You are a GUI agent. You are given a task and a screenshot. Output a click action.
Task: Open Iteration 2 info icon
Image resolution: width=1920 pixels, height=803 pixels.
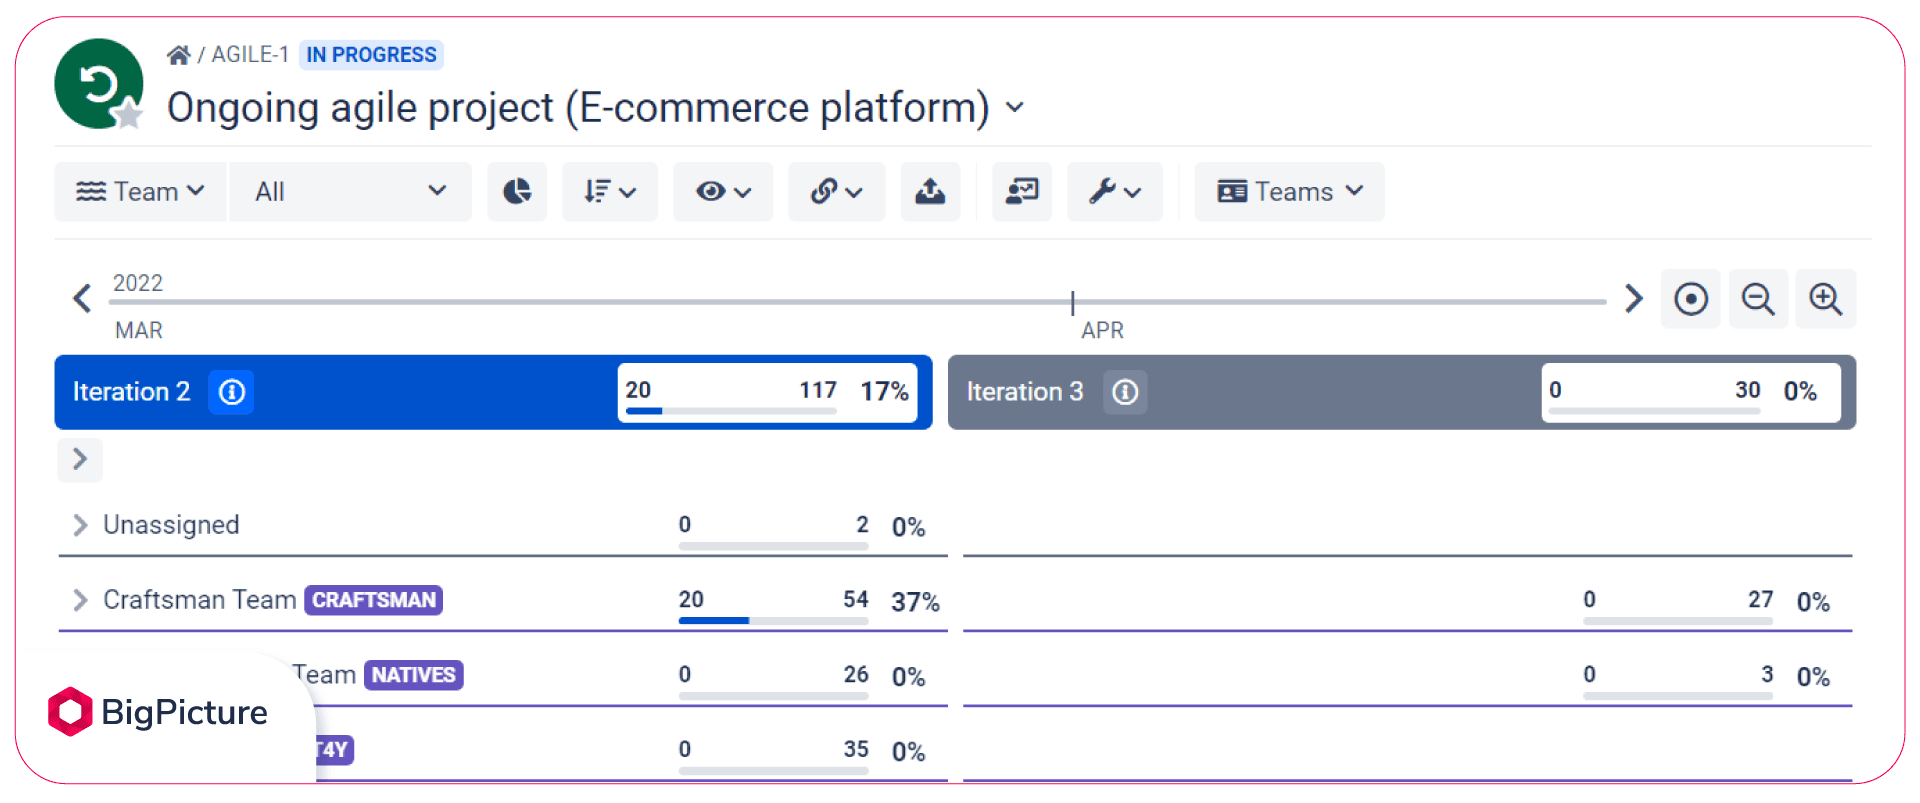231,392
